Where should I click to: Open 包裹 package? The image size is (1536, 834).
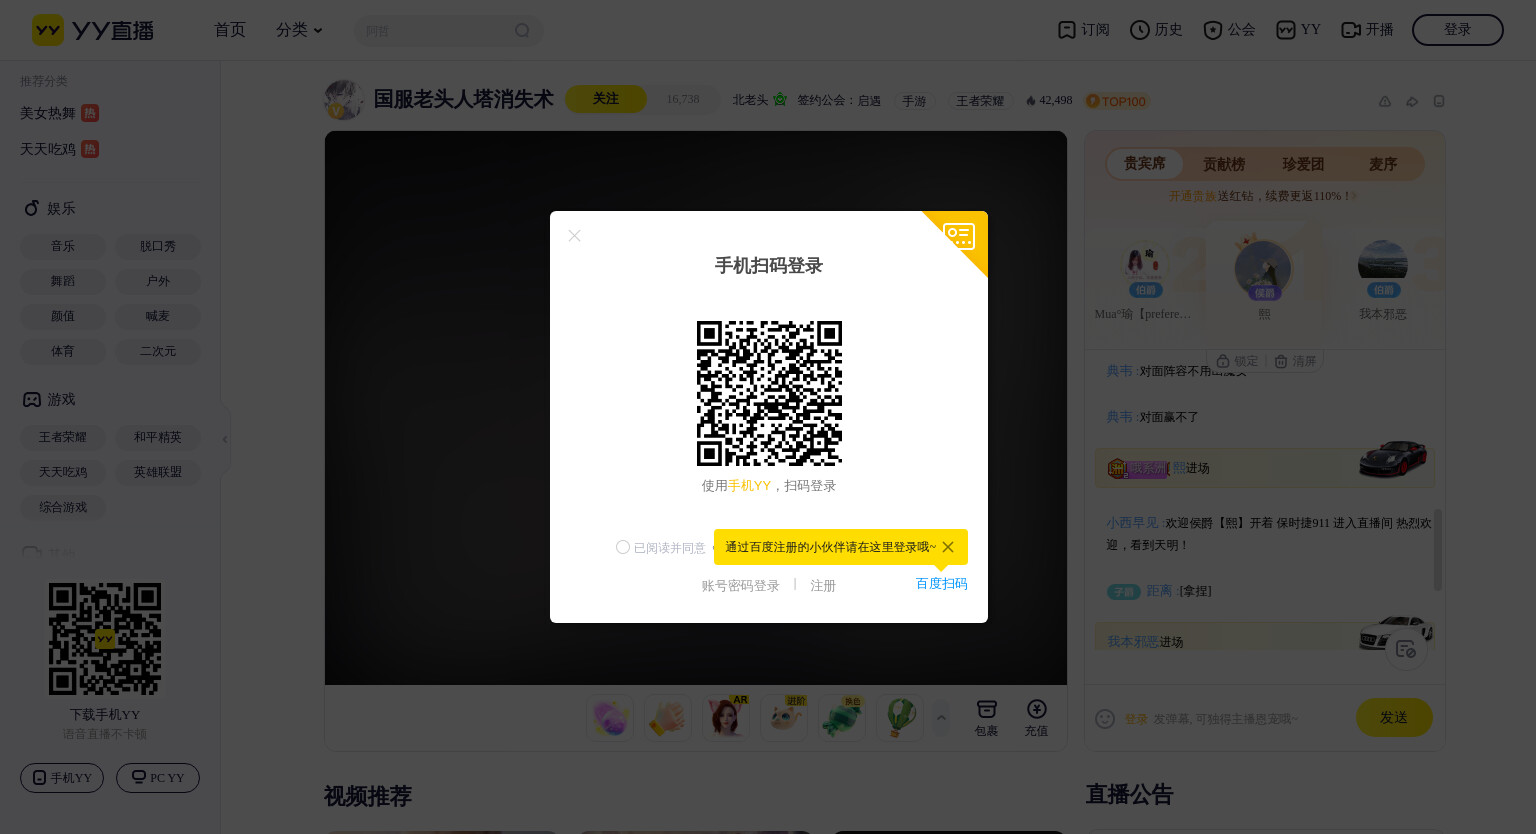tap(986, 718)
